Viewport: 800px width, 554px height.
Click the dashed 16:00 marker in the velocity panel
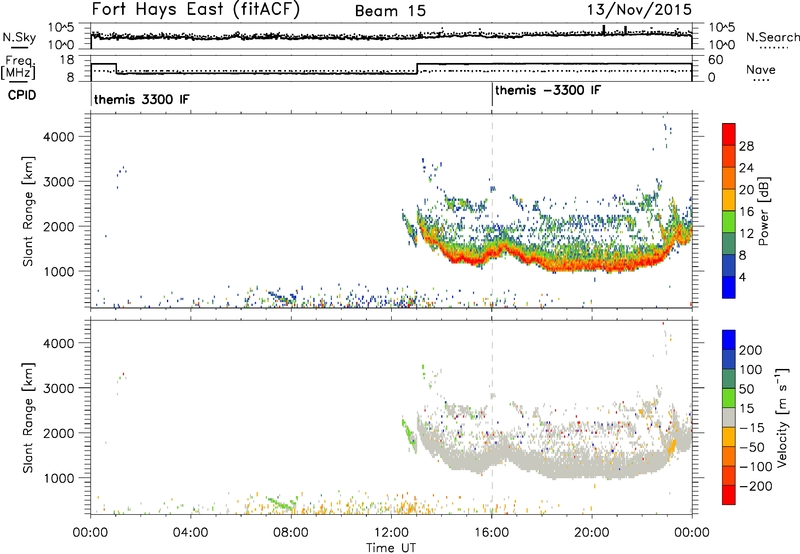pyautogui.click(x=492, y=417)
